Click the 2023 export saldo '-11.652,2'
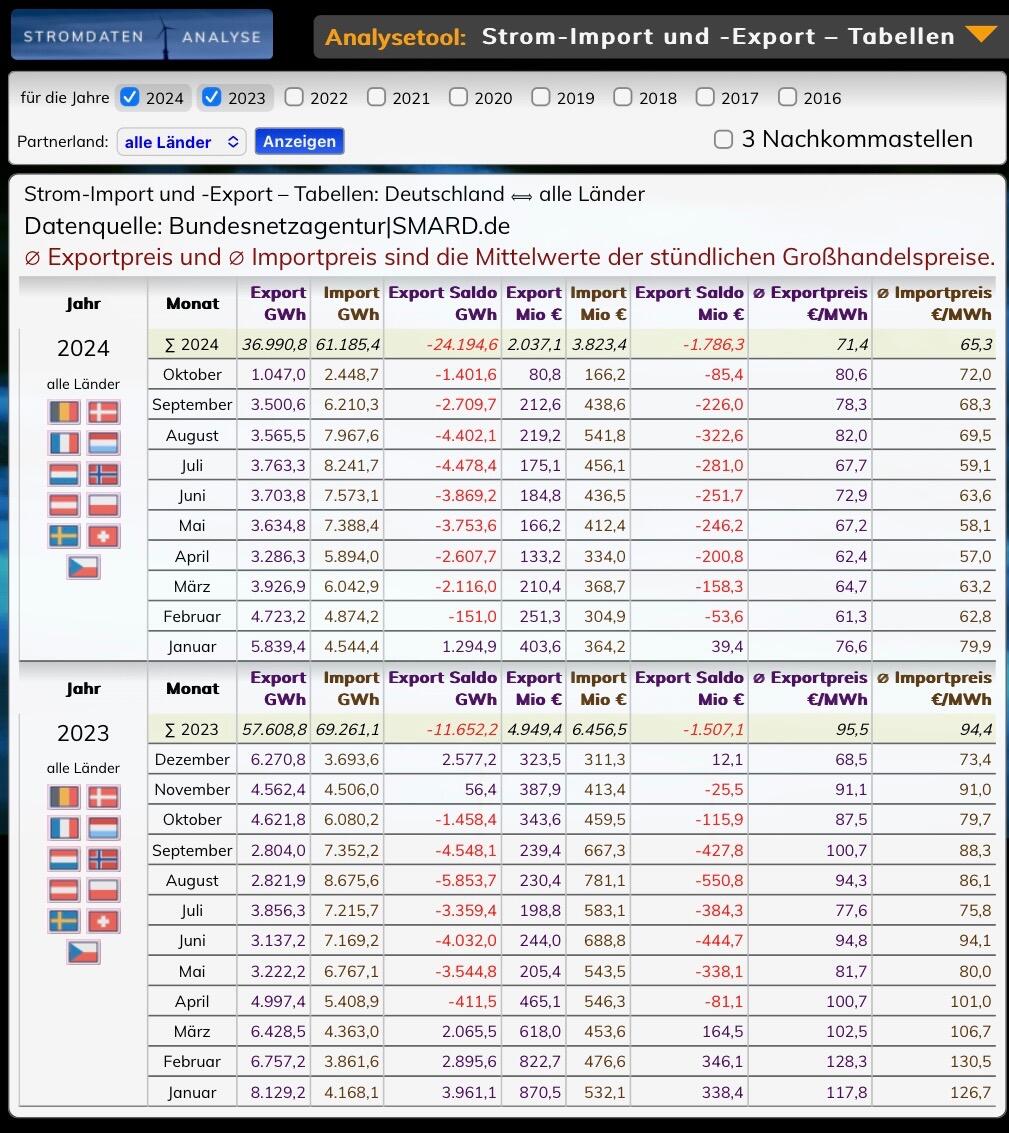Viewport: 1009px width, 1133px height. [x=462, y=730]
